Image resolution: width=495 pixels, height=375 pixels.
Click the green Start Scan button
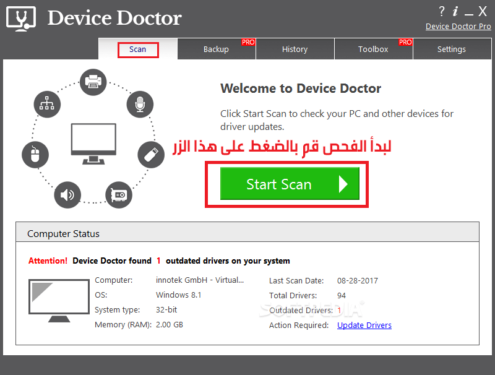click(x=290, y=184)
